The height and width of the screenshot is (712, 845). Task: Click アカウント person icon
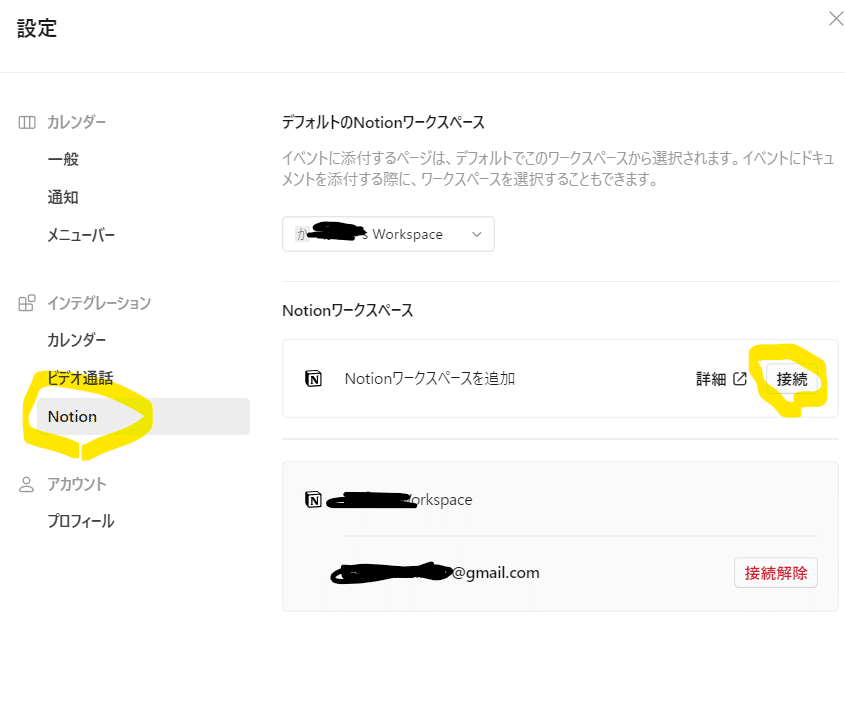coord(26,484)
